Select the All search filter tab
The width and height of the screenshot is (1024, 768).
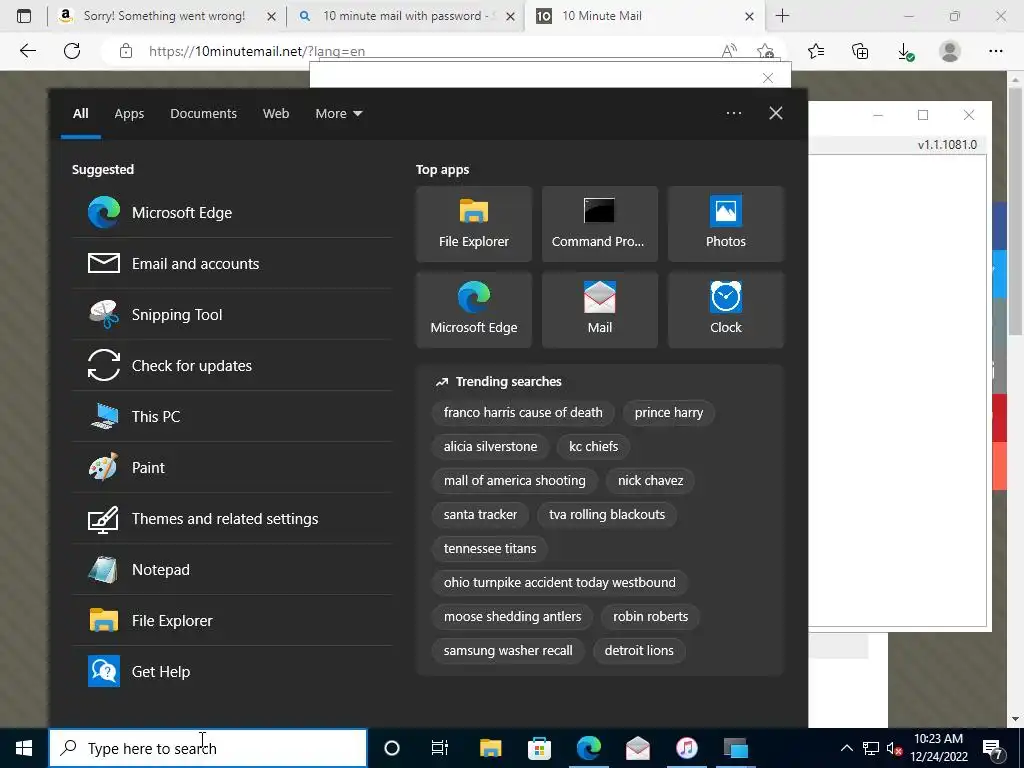(80, 113)
